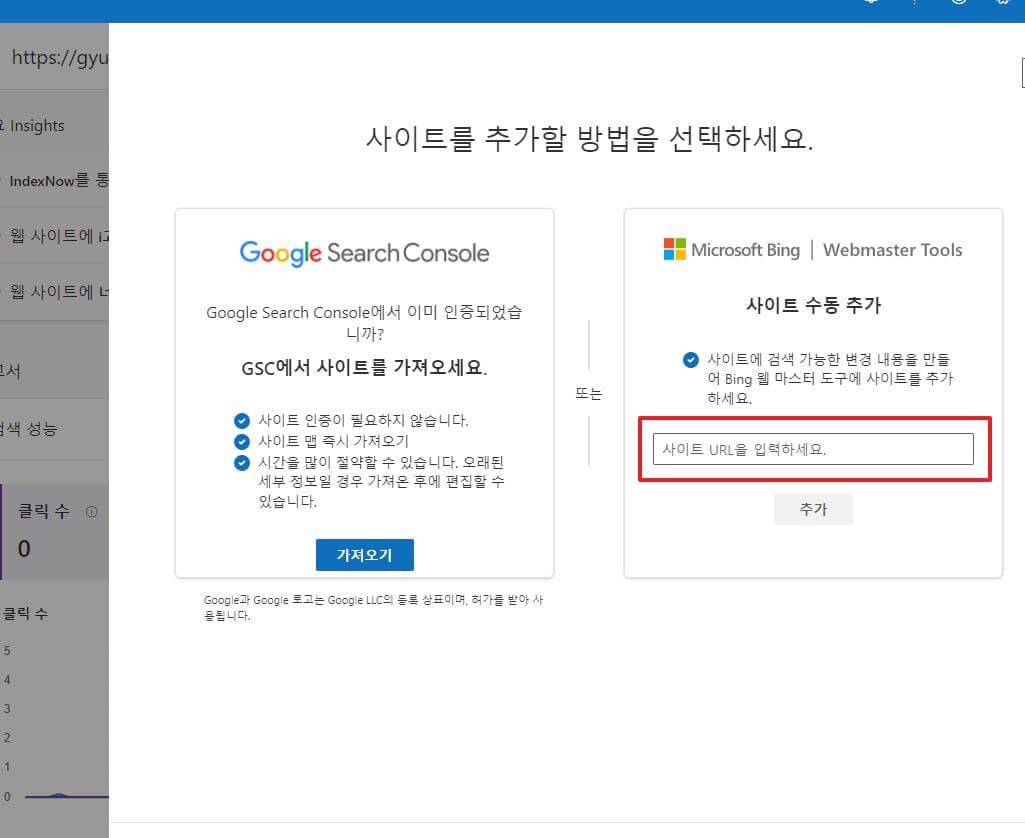Click checkmark beside 사이트 맵 즉시 가져오기

[241, 441]
